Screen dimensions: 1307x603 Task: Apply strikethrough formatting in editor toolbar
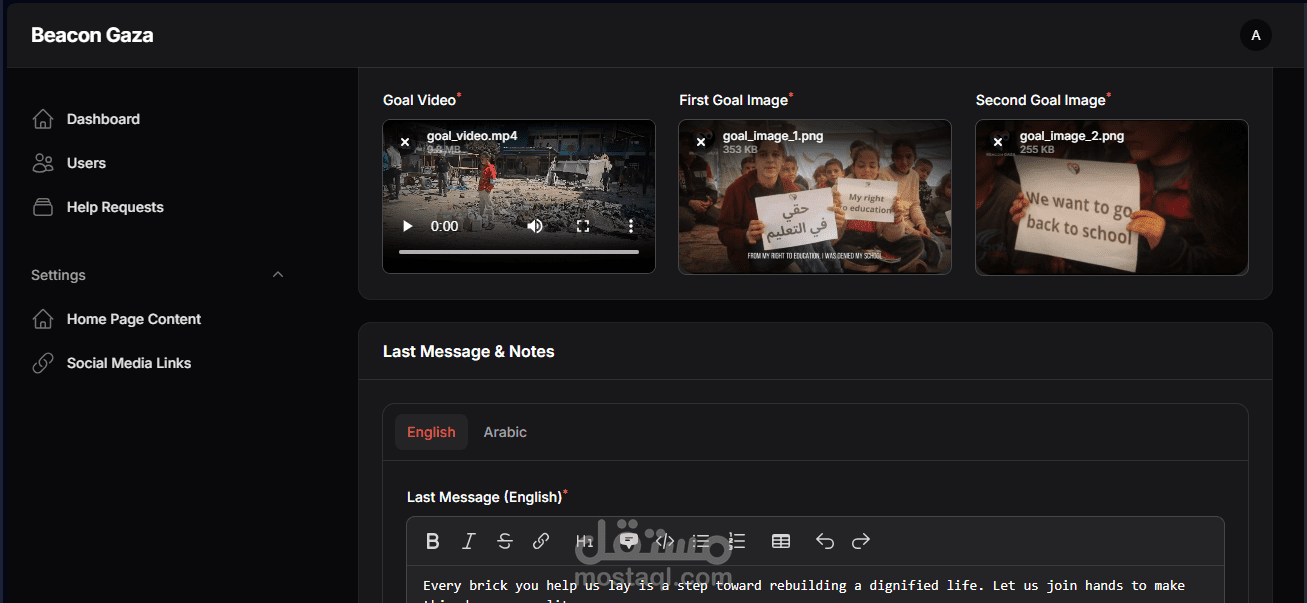[505, 541]
